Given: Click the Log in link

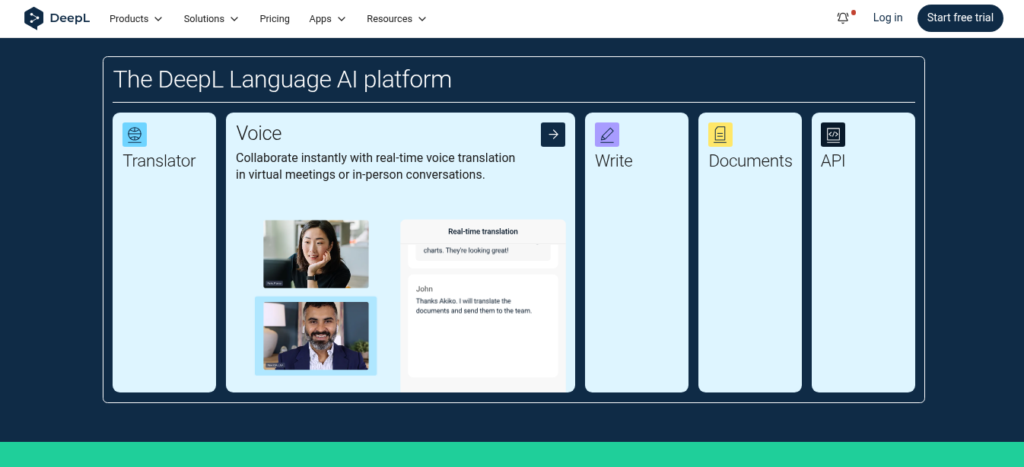Looking at the screenshot, I should pyautogui.click(x=888, y=18).
